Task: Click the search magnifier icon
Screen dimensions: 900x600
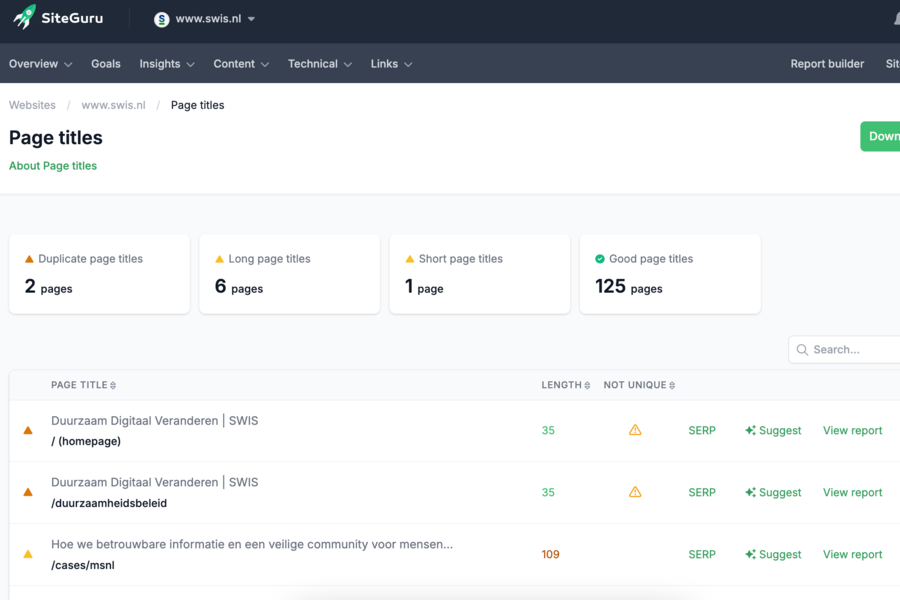Action: tap(802, 350)
